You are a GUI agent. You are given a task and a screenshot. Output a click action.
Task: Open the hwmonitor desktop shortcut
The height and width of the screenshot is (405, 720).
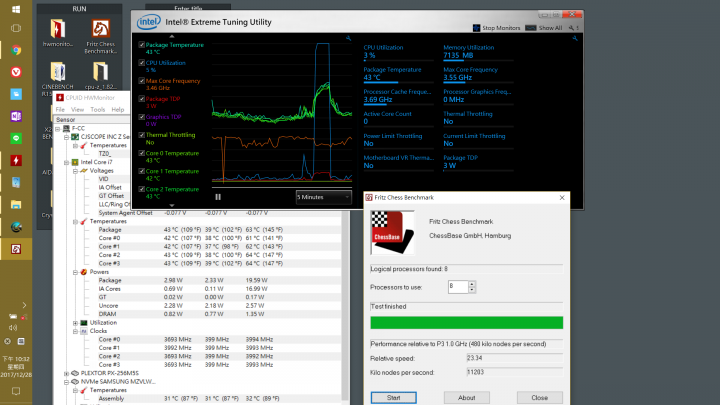57,33
